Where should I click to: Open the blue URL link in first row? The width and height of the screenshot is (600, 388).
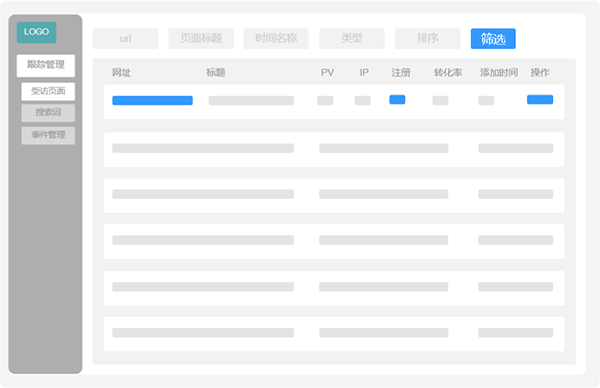point(152,101)
